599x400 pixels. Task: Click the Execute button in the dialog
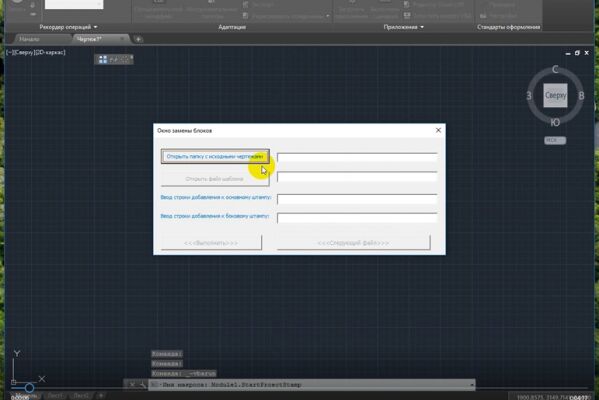tap(211, 243)
